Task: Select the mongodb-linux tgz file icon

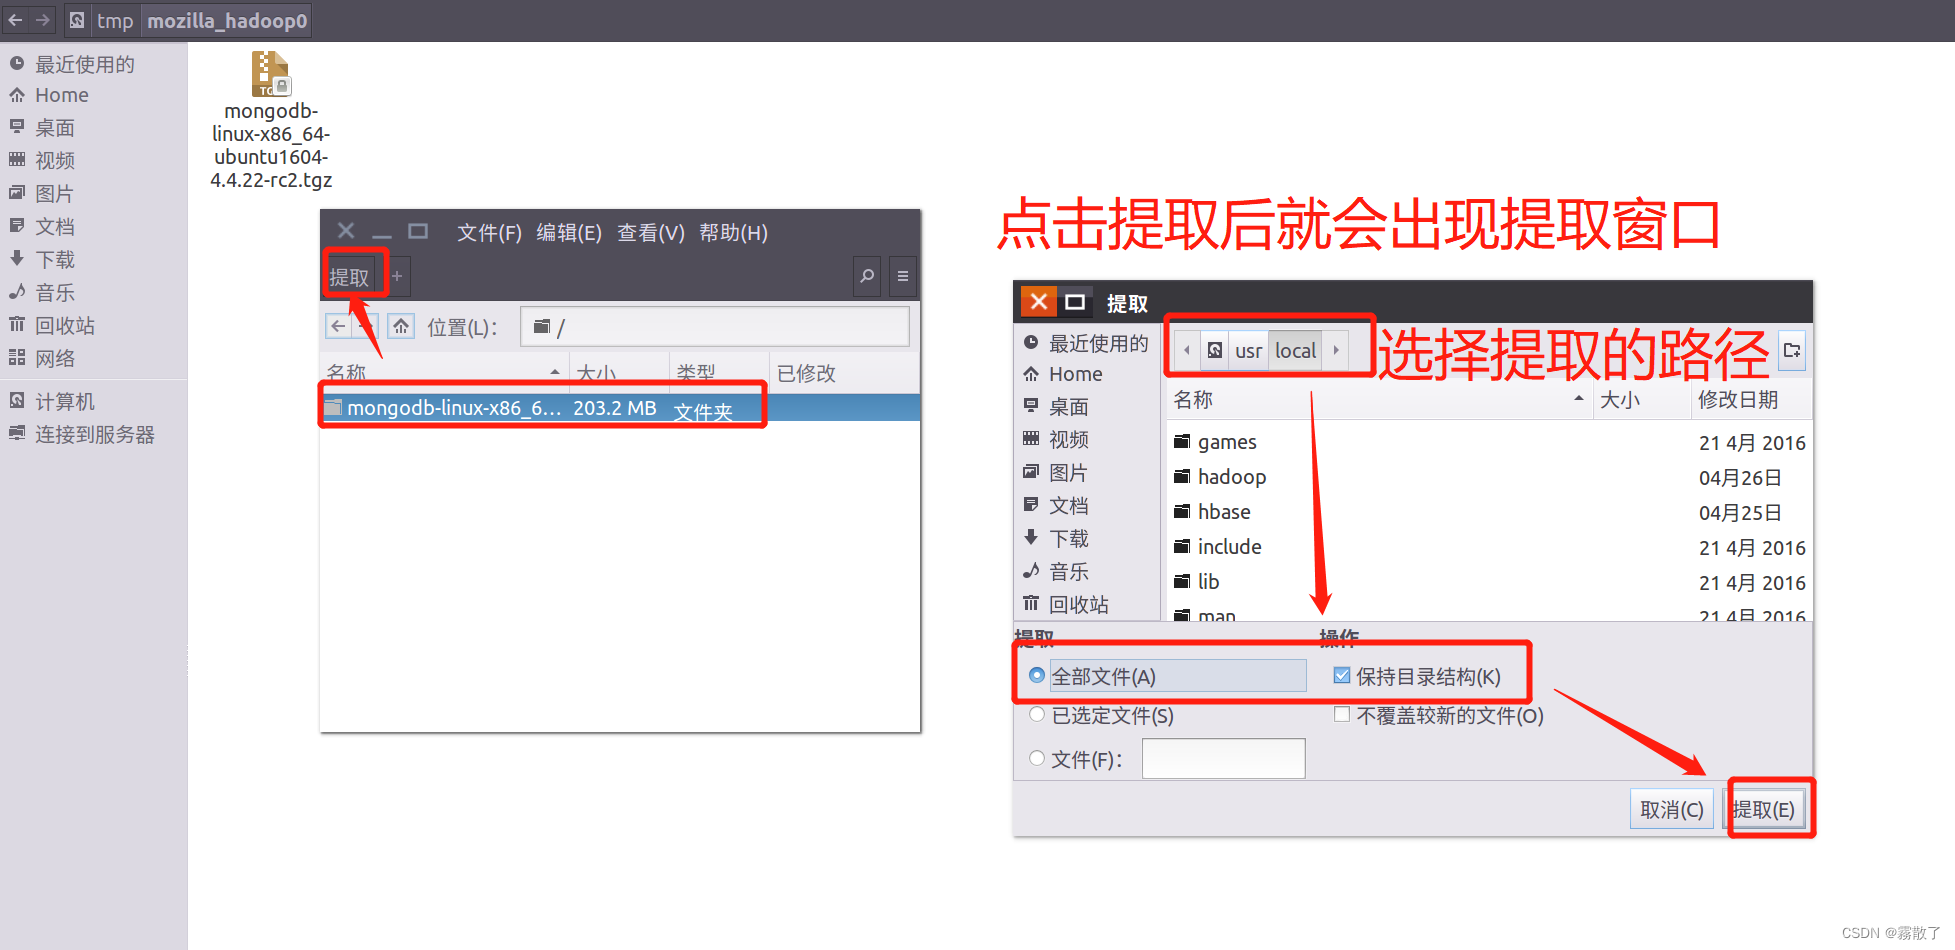Action: click(x=268, y=72)
